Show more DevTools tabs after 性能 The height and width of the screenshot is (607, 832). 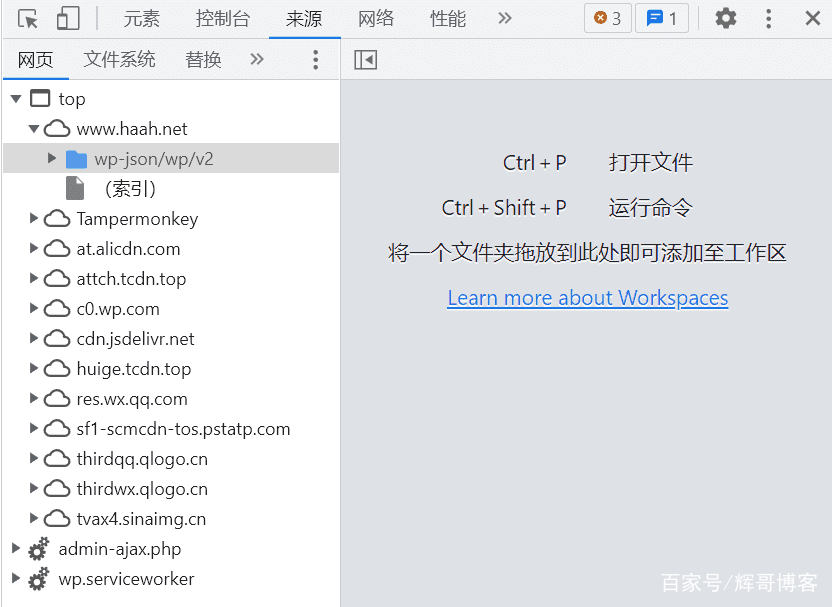click(505, 18)
